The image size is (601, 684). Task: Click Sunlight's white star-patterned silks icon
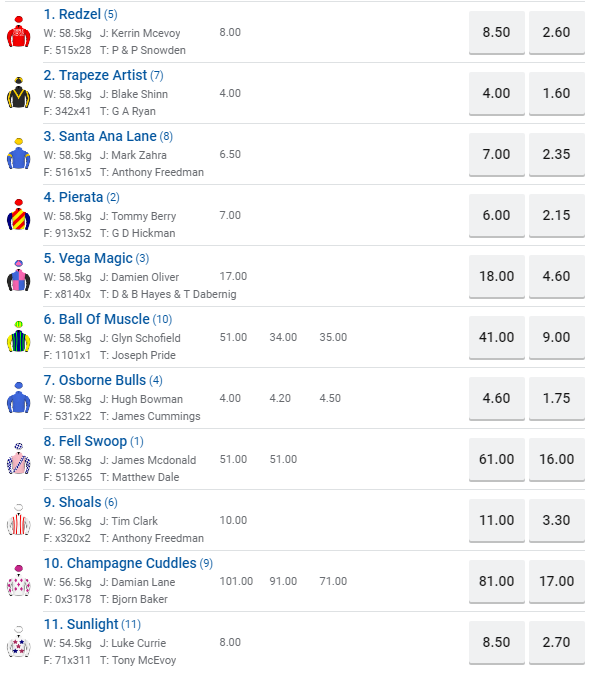(x=18, y=642)
